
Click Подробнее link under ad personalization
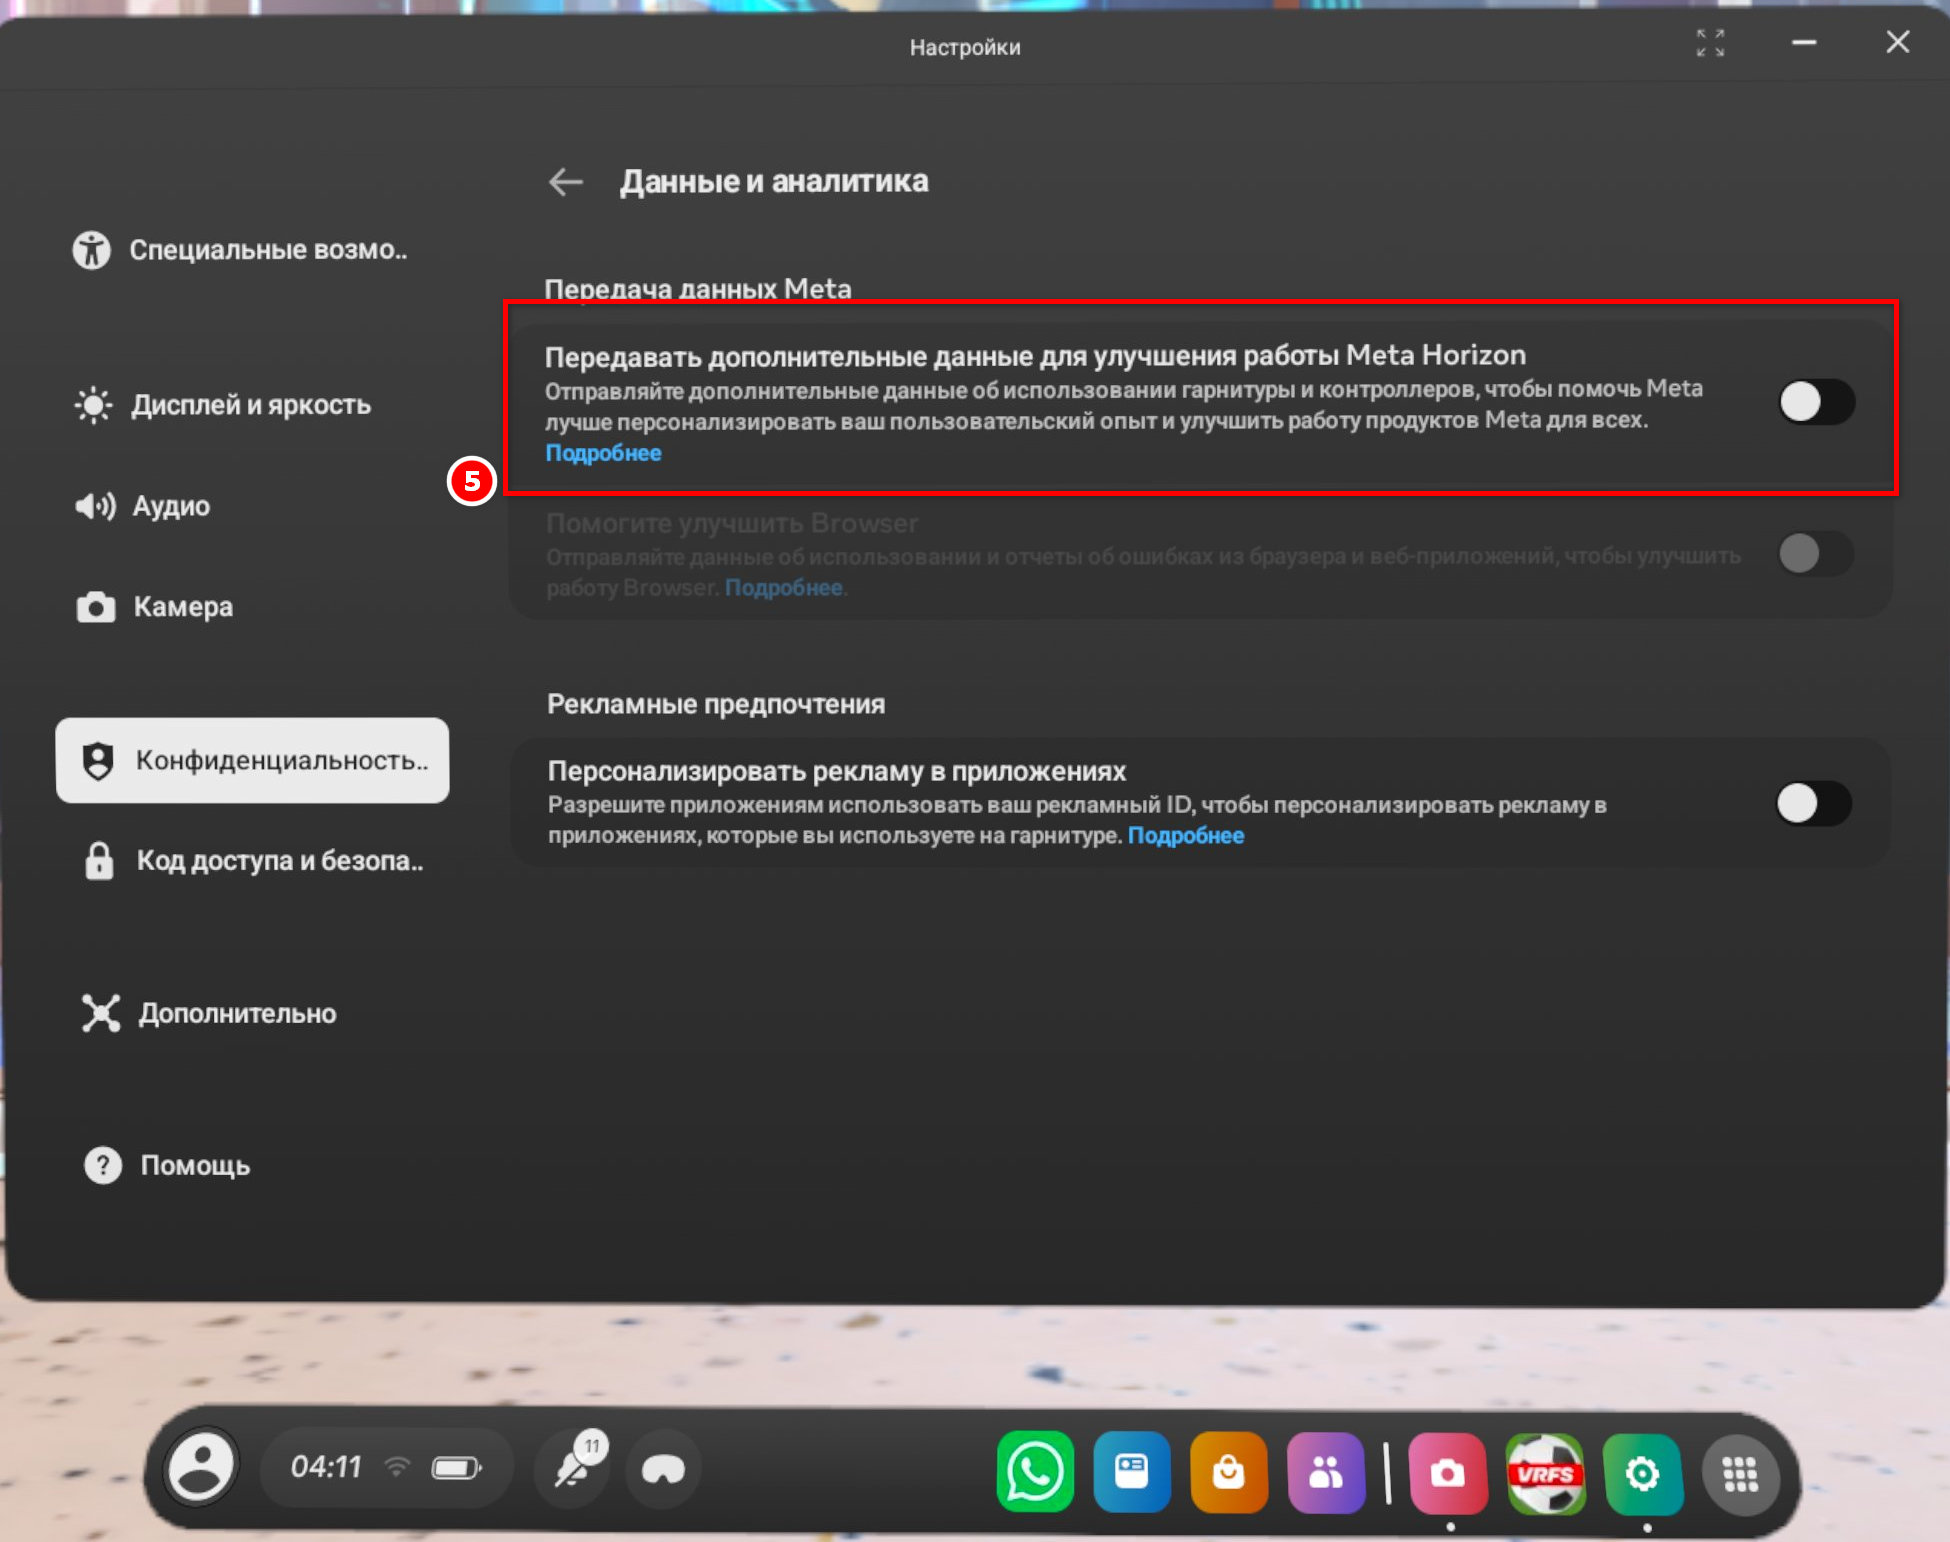[x=1186, y=835]
